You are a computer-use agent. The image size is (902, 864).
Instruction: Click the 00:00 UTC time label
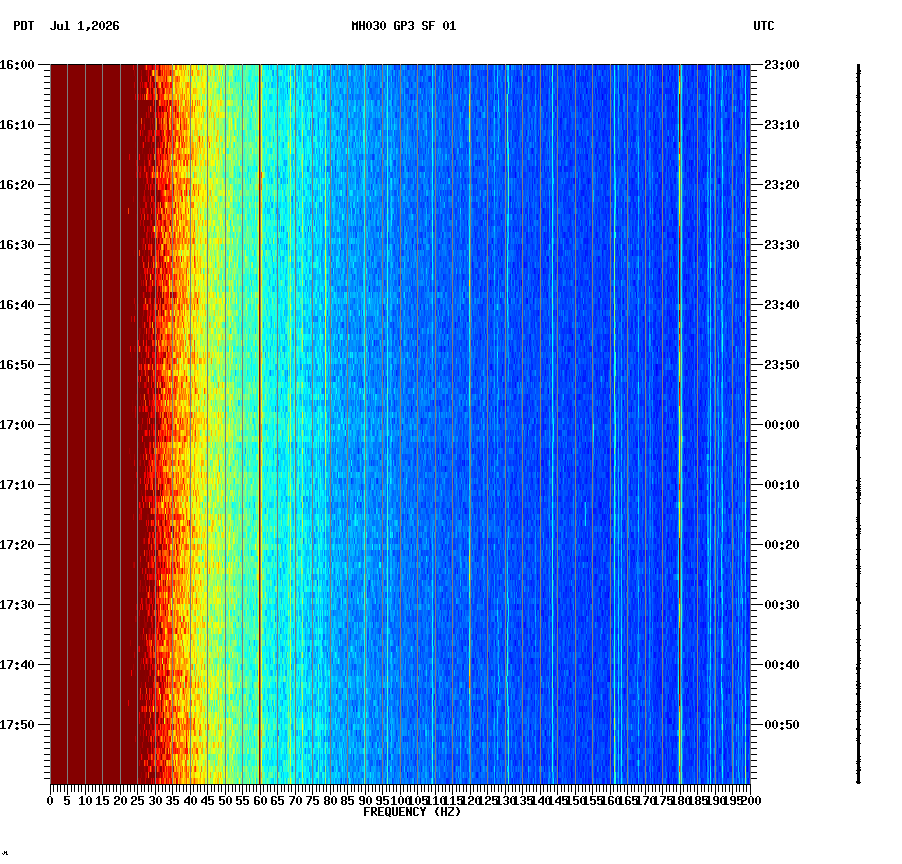tap(782, 425)
